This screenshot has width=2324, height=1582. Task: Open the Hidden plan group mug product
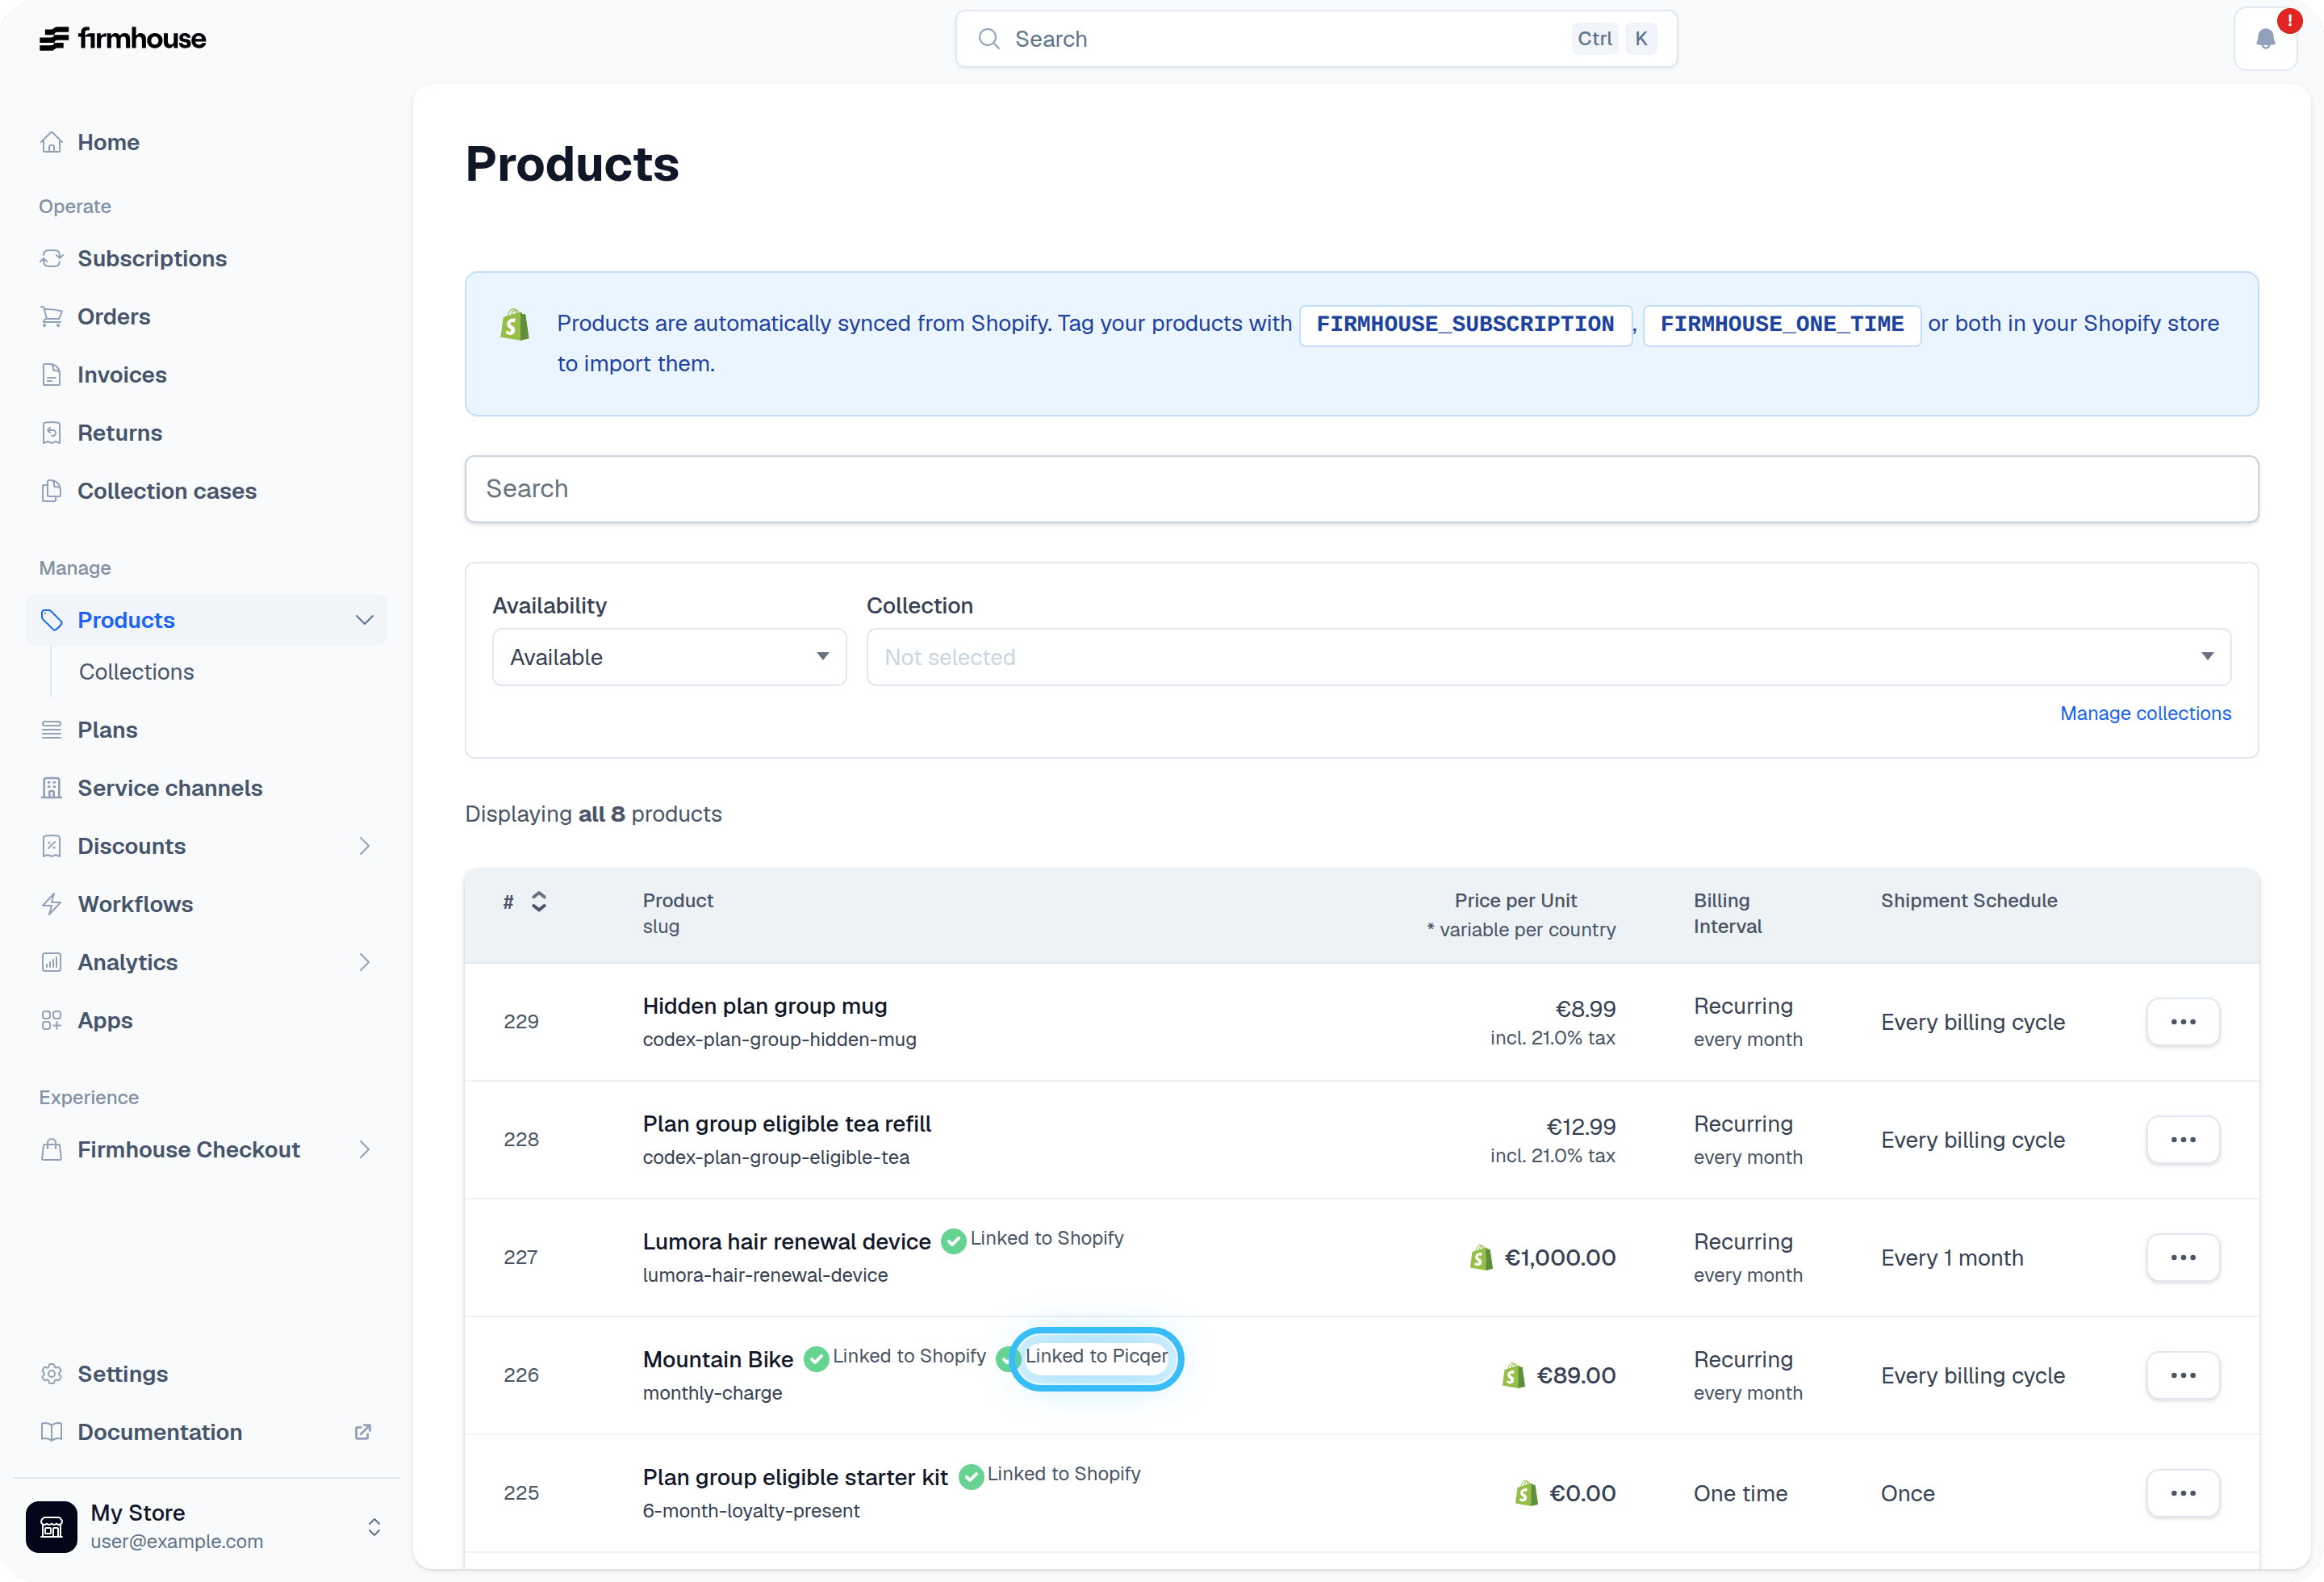765,1005
